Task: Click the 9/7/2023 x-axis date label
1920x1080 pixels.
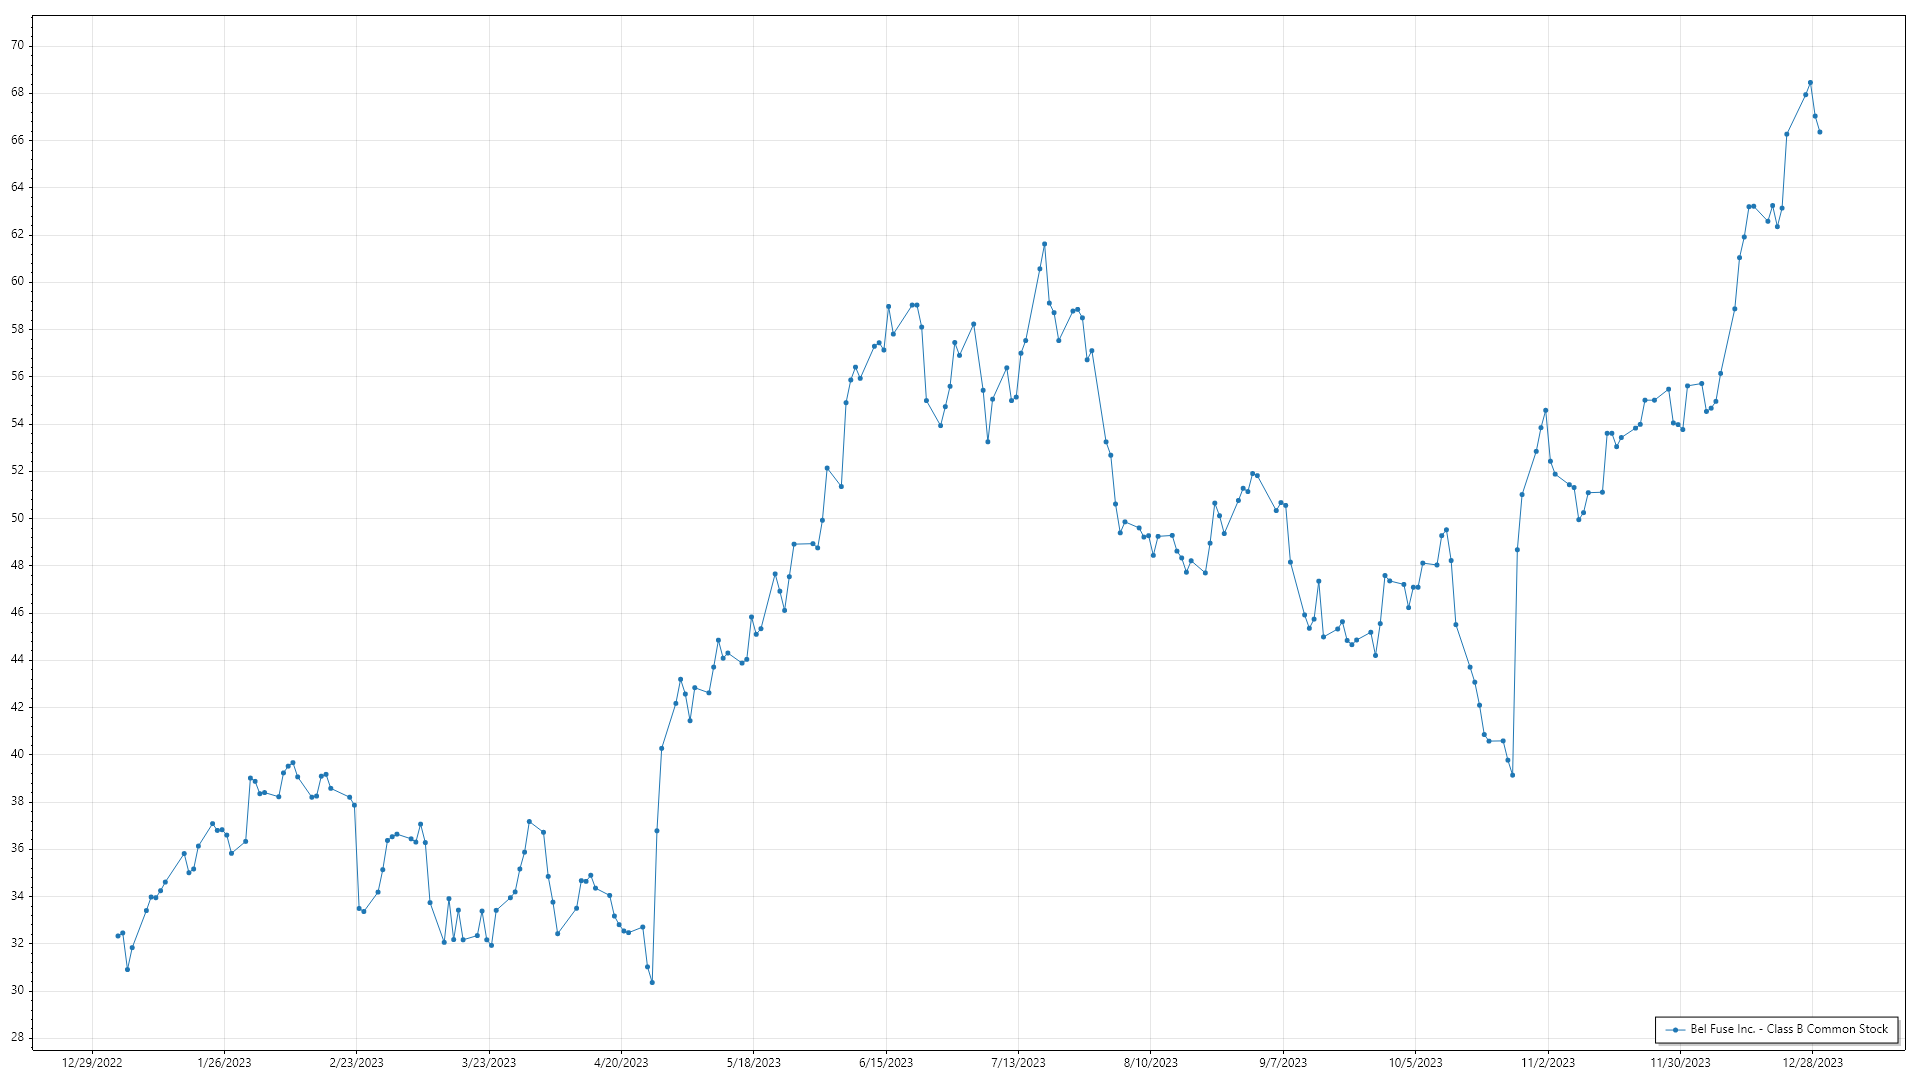Action: [1283, 1063]
